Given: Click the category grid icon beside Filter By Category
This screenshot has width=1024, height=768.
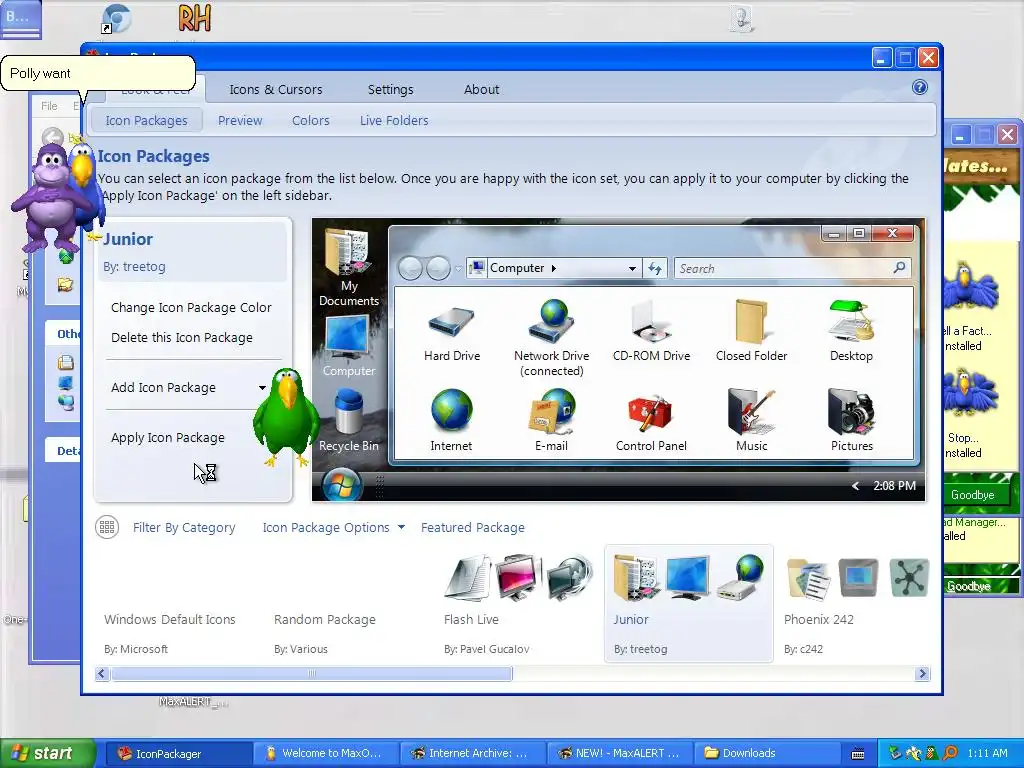Looking at the screenshot, I should coord(107,527).
